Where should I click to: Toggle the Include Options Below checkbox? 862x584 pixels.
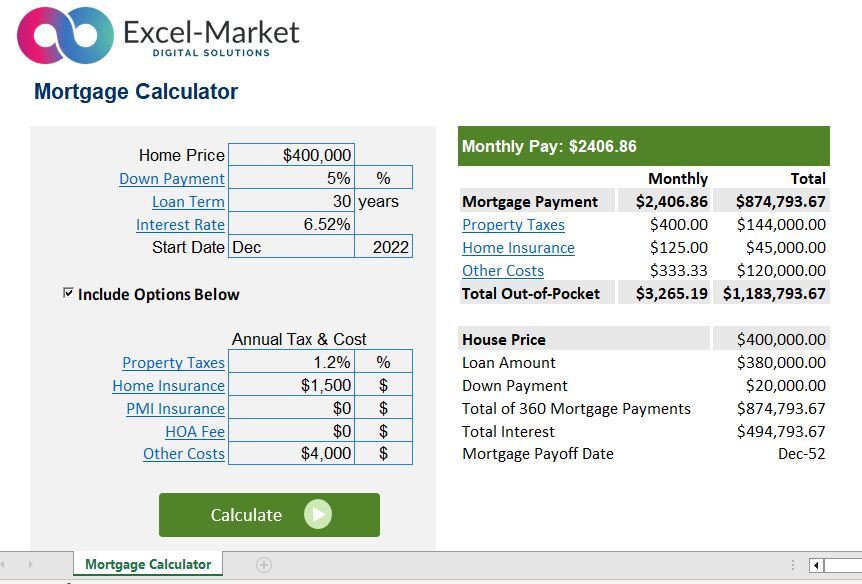(68, 294)
